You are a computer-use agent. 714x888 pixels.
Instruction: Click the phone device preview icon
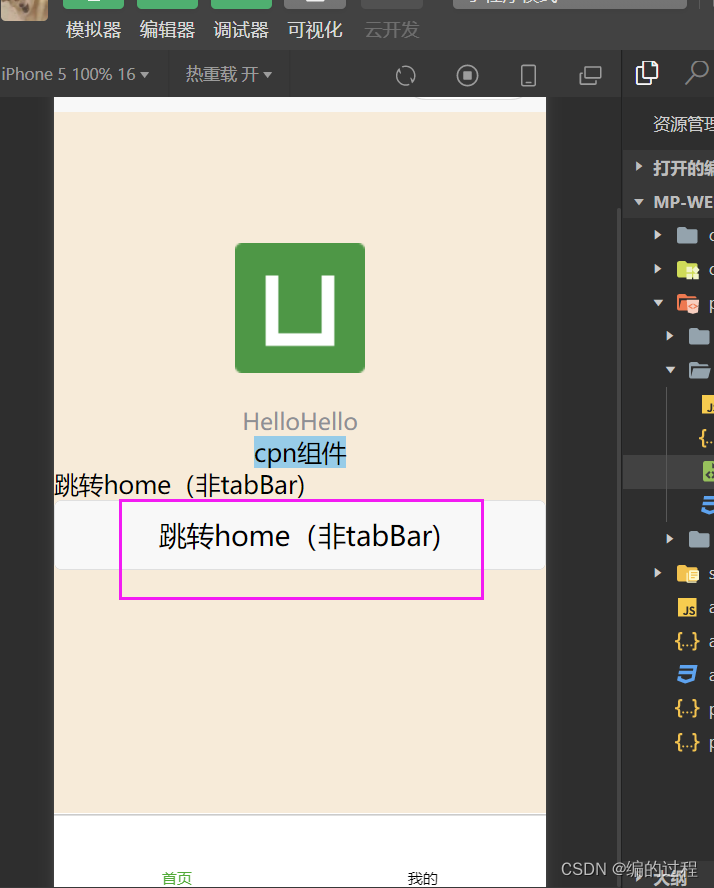click(x=528, y=75)
